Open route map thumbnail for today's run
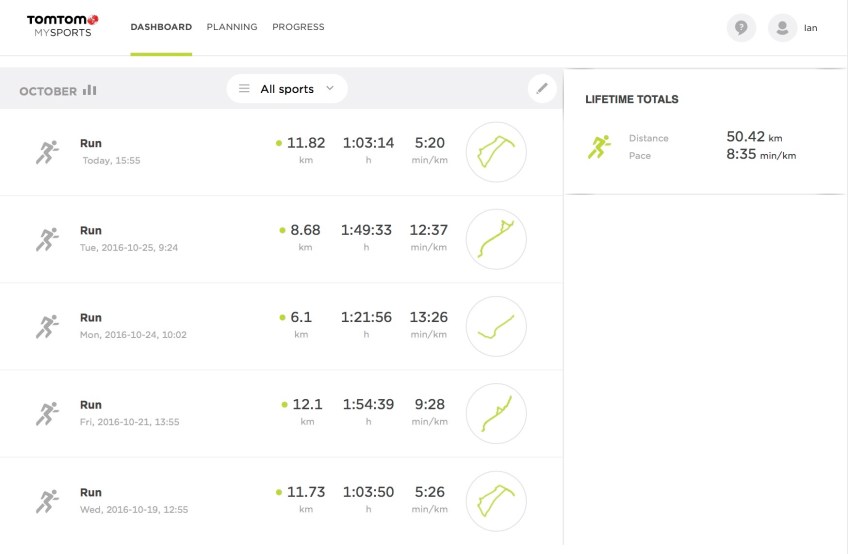848x554 pixels. tap(496, 152)
